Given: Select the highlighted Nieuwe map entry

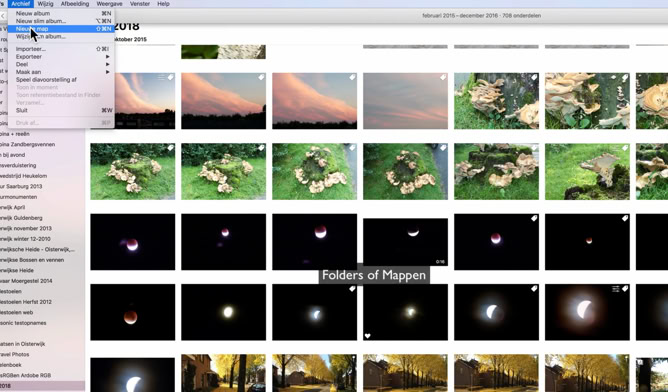Looking at the screenshot, I should 61,29.
